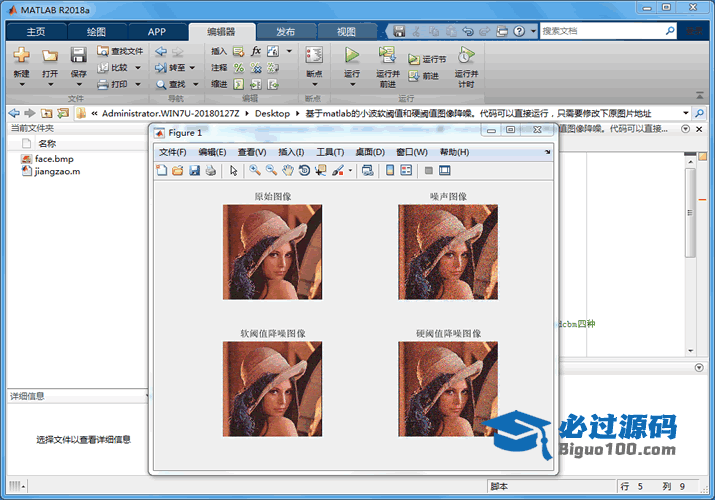
Task: Click the Save (保存) floppy disk icon
Action: click(78, 55)
